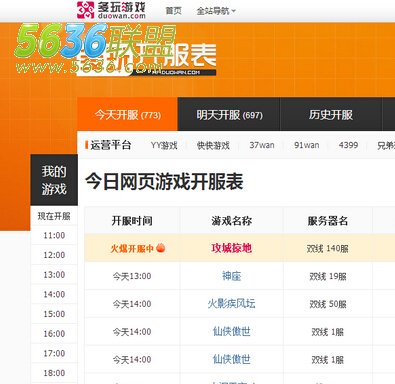Select the 13:00 time slot in sidebar
Viewport: 395px width, 384px height.
click(54, 275)
